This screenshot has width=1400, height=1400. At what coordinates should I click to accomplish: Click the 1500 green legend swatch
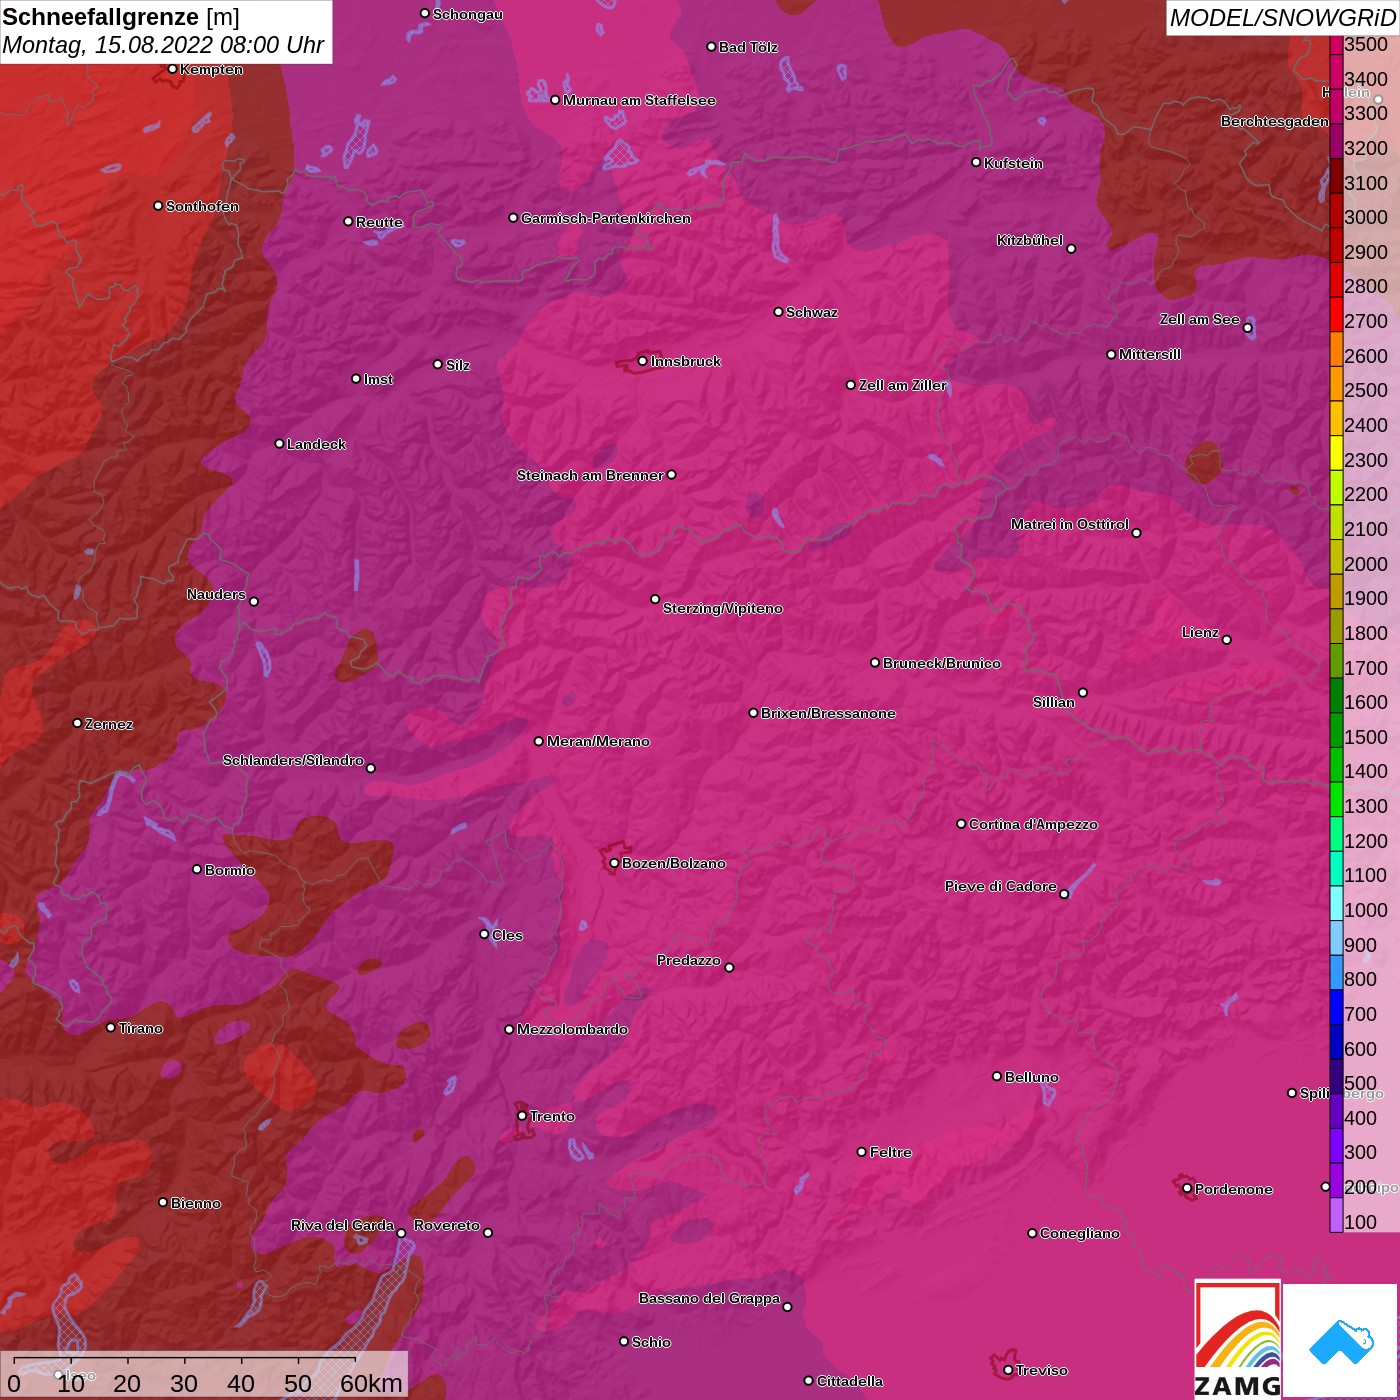(x=1336, y=729)
